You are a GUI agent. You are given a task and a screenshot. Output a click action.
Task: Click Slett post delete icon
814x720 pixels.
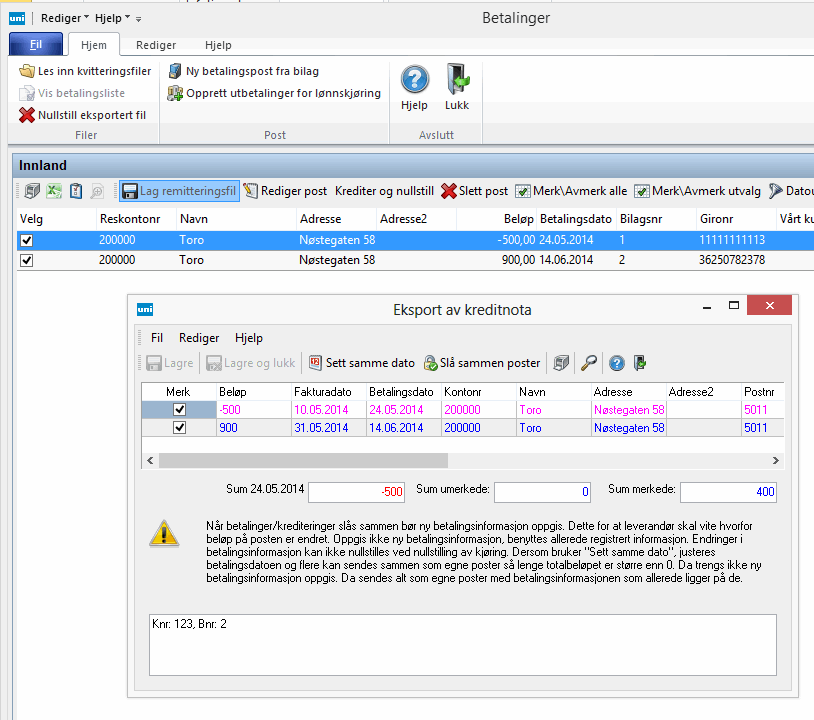pyautogui.click(x=450, y=191)
